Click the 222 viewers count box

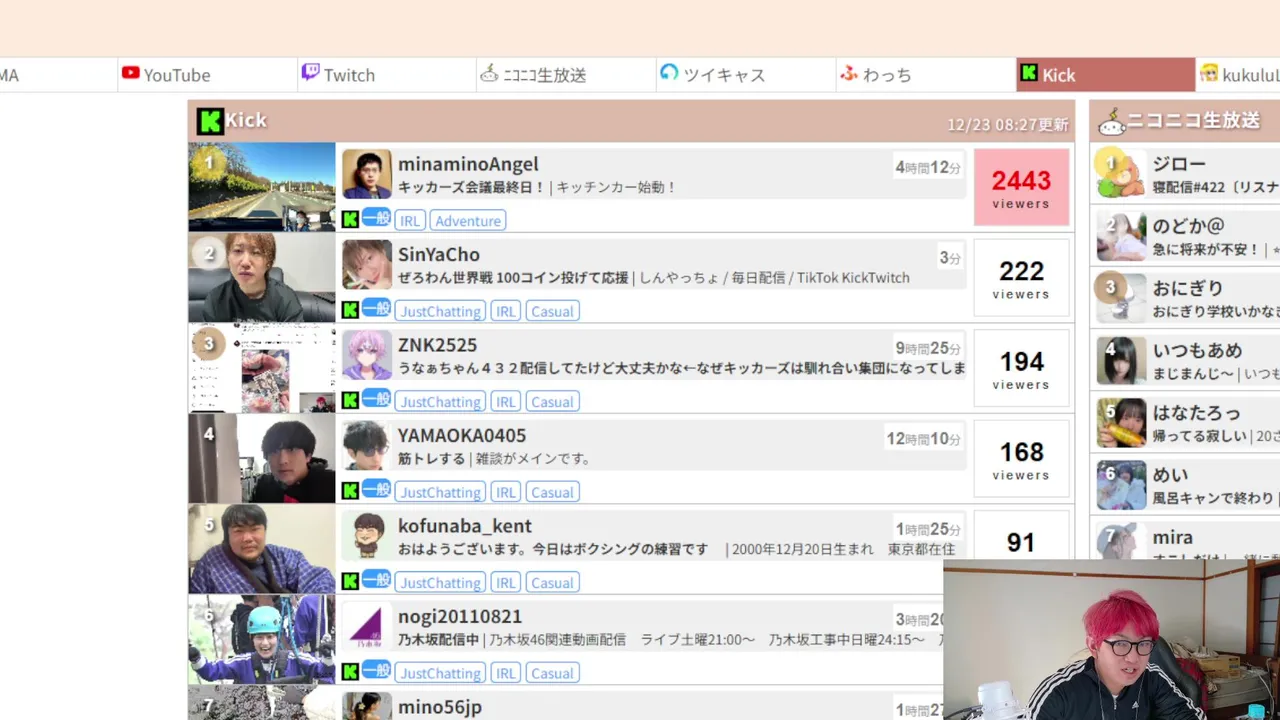click(x=1021, y=278)
